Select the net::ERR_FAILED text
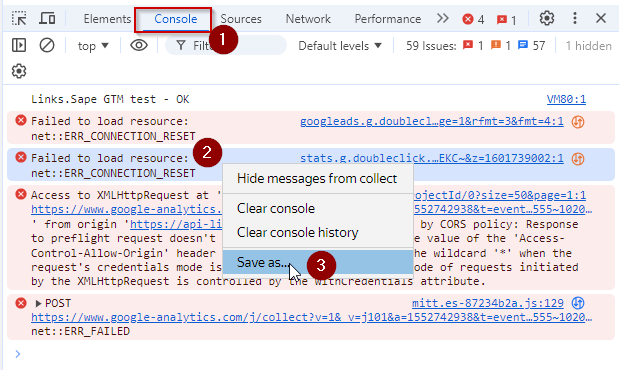Image resolution: width=619 pixels, height=370 pixels. coord(81,331)
